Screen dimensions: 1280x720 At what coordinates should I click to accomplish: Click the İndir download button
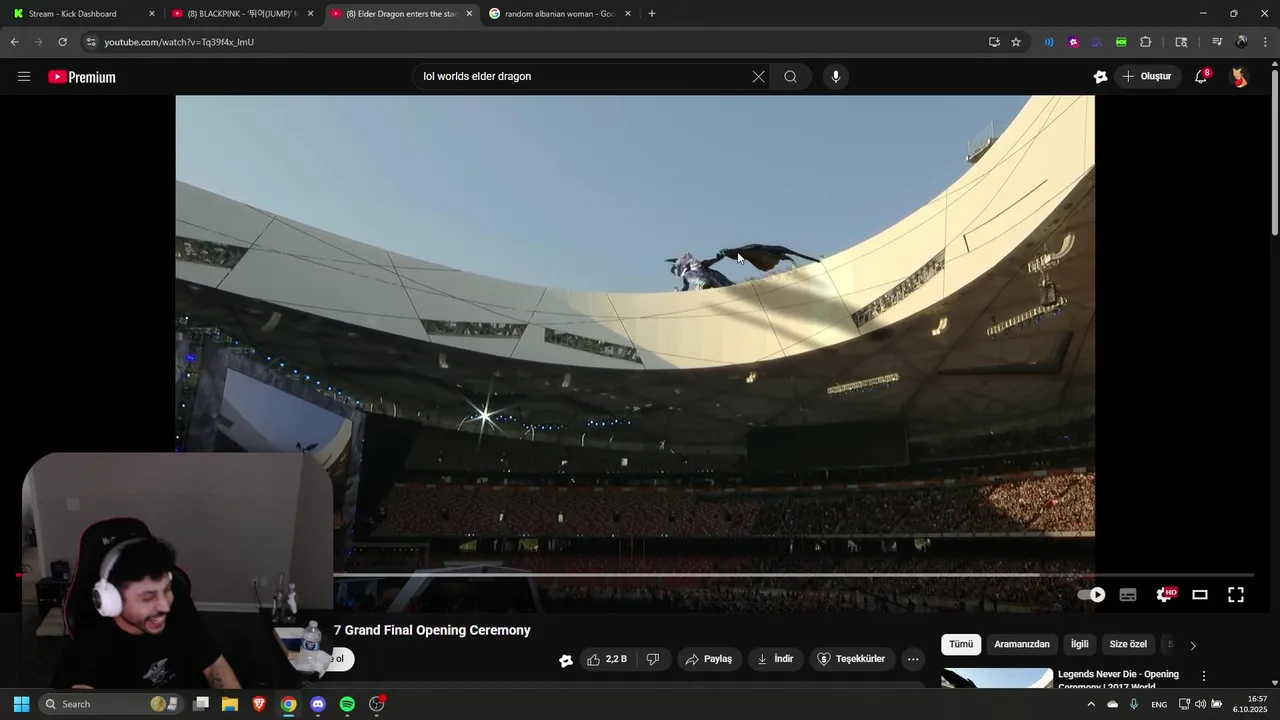click(776, 659)
